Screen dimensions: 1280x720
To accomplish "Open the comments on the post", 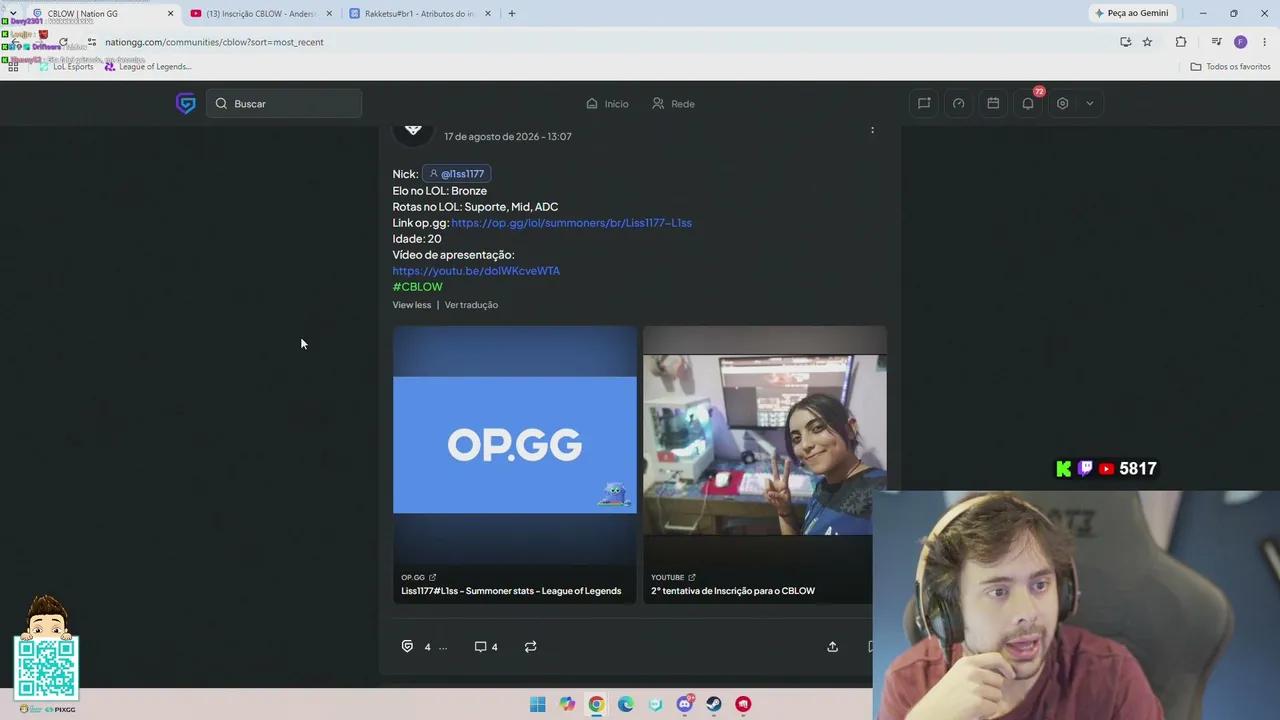I will [486, 647].
